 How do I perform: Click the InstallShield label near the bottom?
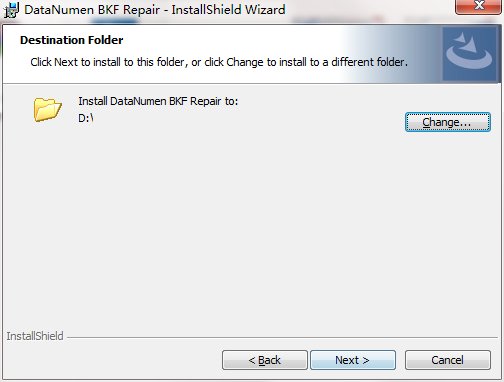(x=35, y=336)
